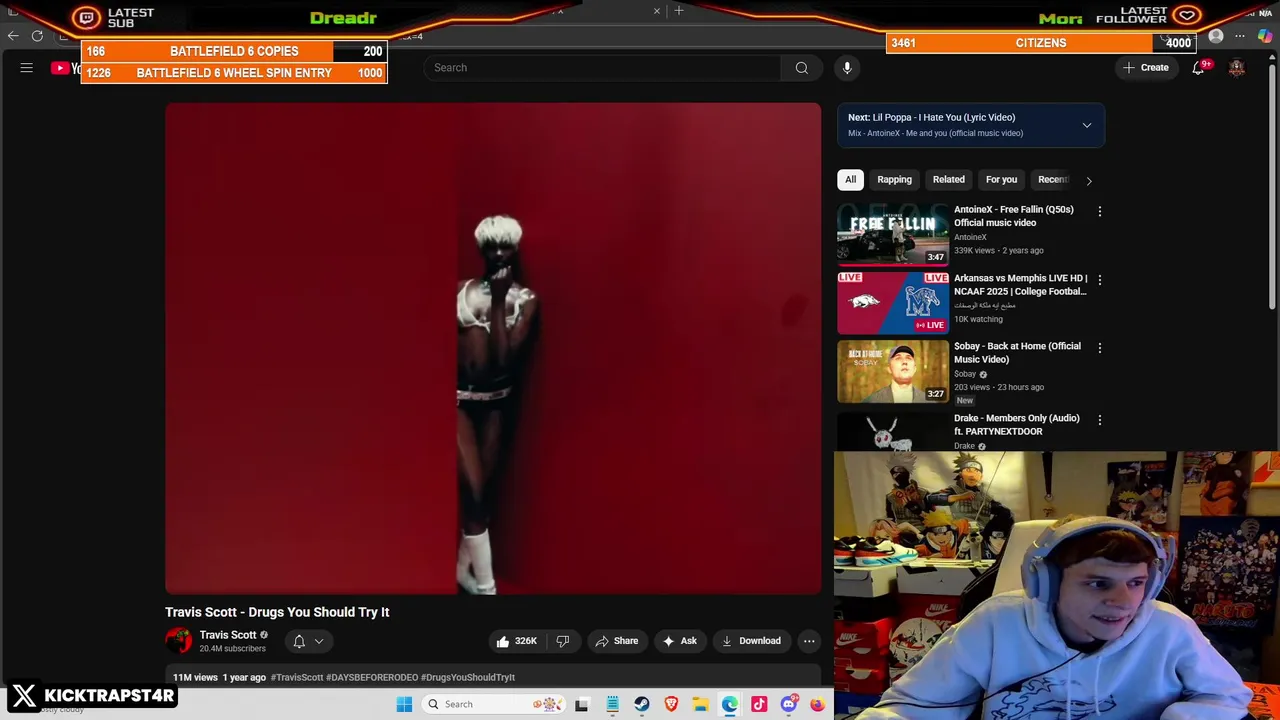Open the YouTube hamburger guide menu

[27, 68]
